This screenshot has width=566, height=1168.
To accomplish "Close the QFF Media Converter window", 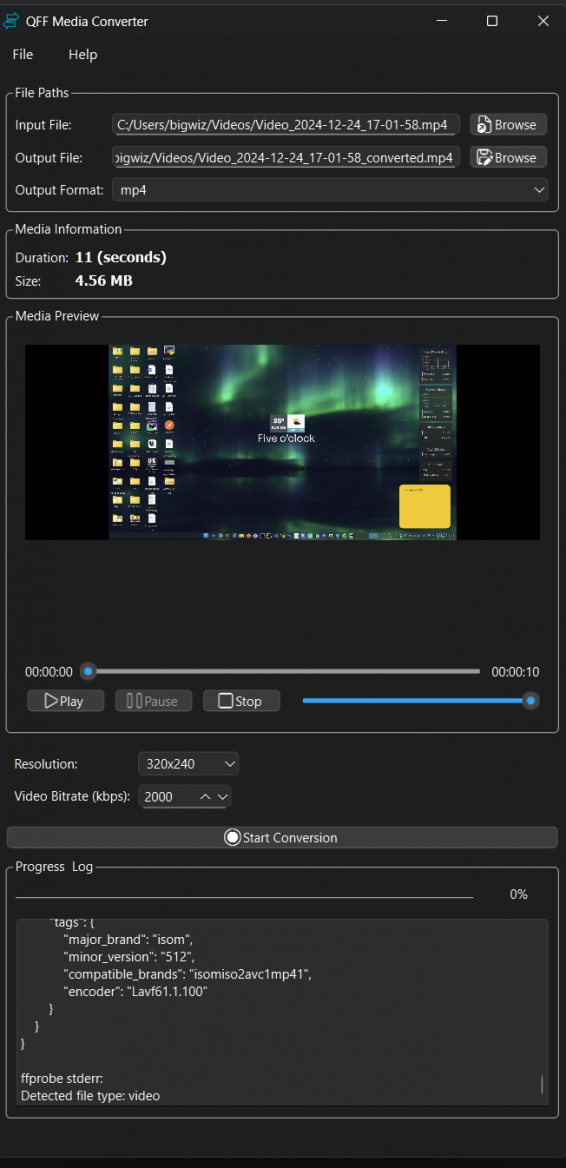I will tap(543, 21).
